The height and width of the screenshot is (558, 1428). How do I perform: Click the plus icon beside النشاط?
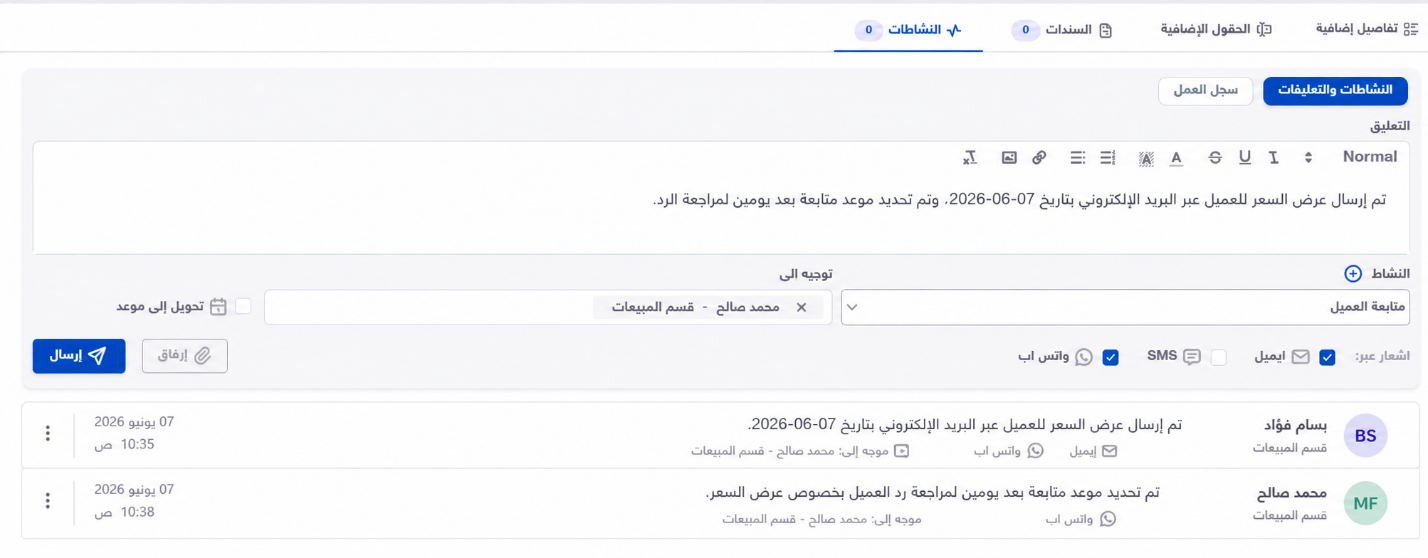point(1352,274)
